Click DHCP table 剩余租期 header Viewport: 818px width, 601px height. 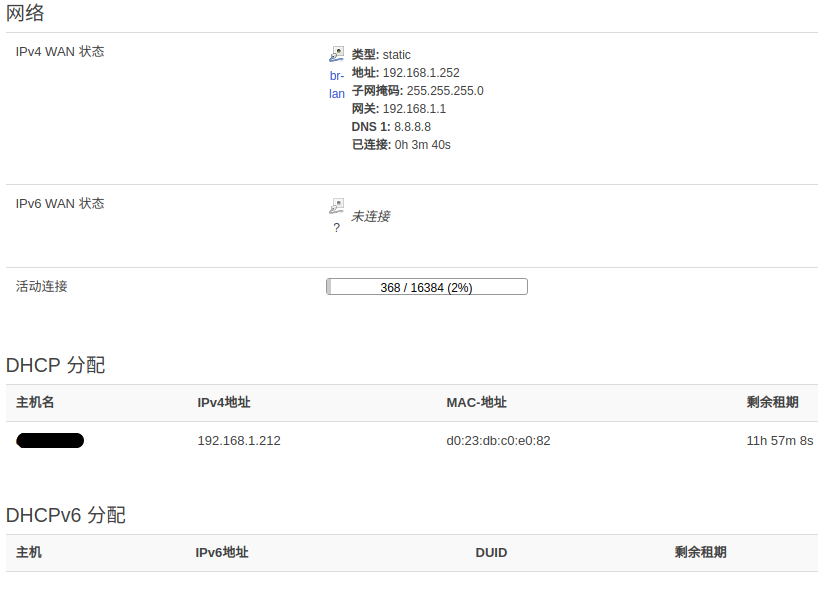click(x=772, y=403)
